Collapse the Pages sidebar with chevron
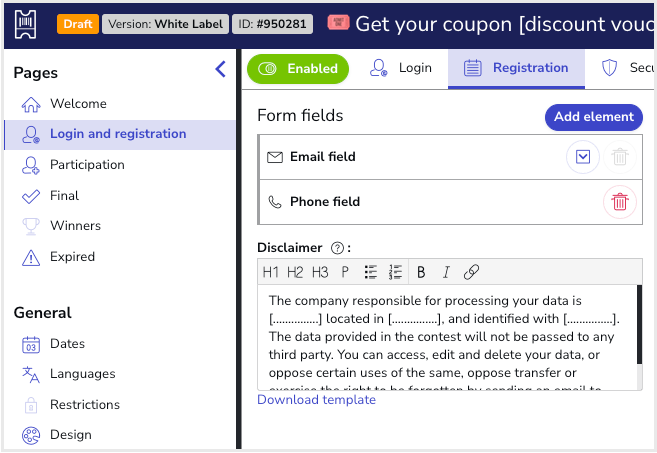 (x=221, y=69)
